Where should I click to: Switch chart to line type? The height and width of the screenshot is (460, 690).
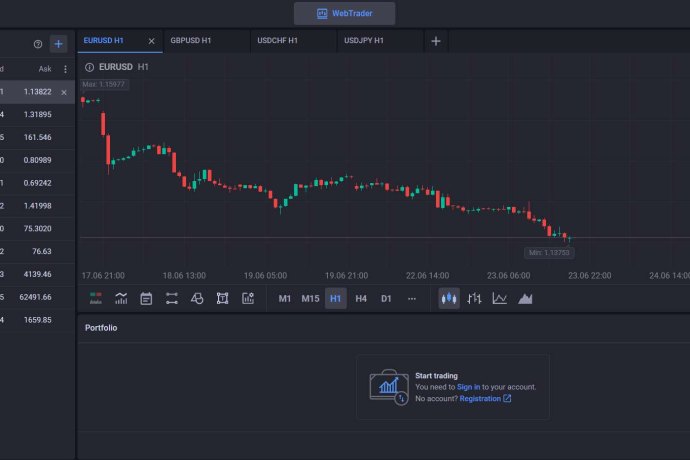click(x=499, y=298)
